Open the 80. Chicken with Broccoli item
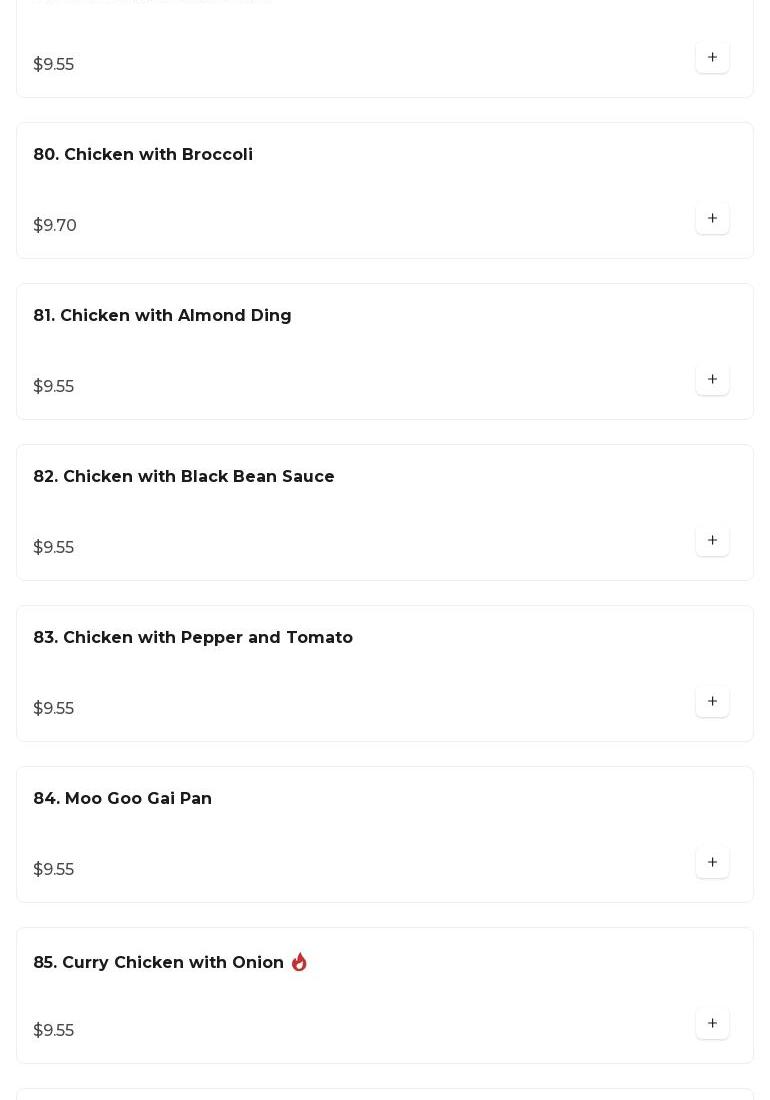This screenshot has height=1100, width=770. tap(143, 155)
